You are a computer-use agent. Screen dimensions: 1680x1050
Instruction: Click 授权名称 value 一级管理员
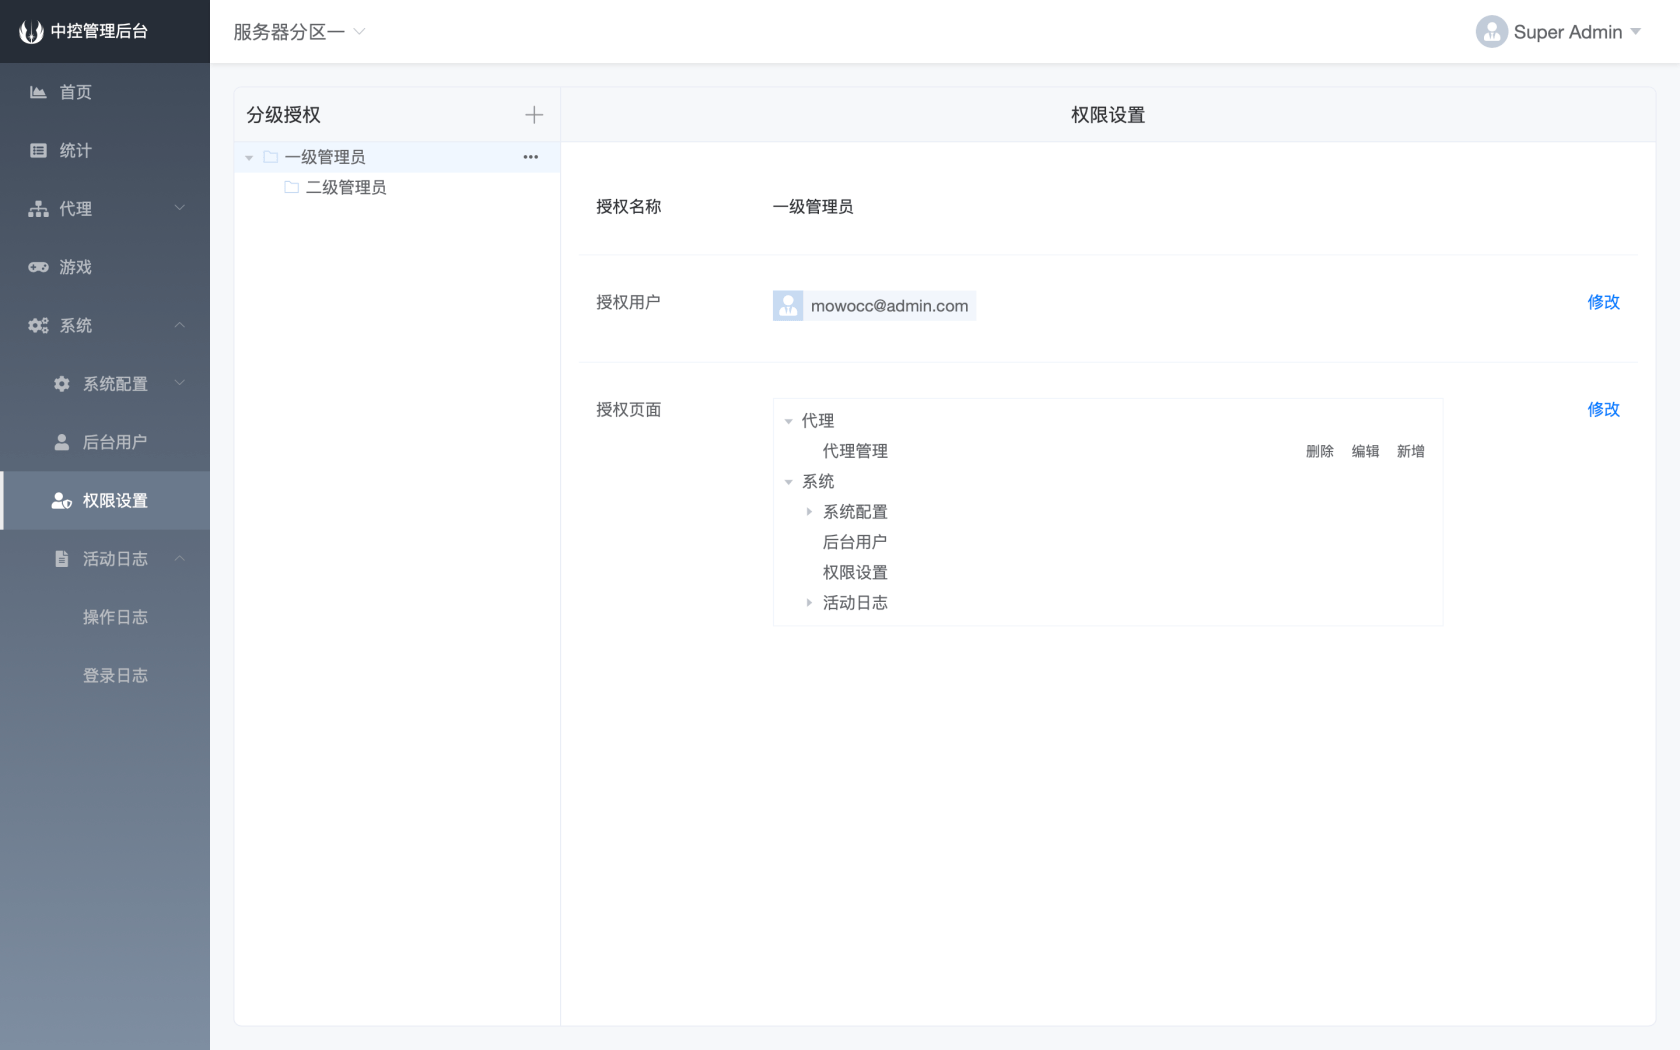click(x=813, y=207)
